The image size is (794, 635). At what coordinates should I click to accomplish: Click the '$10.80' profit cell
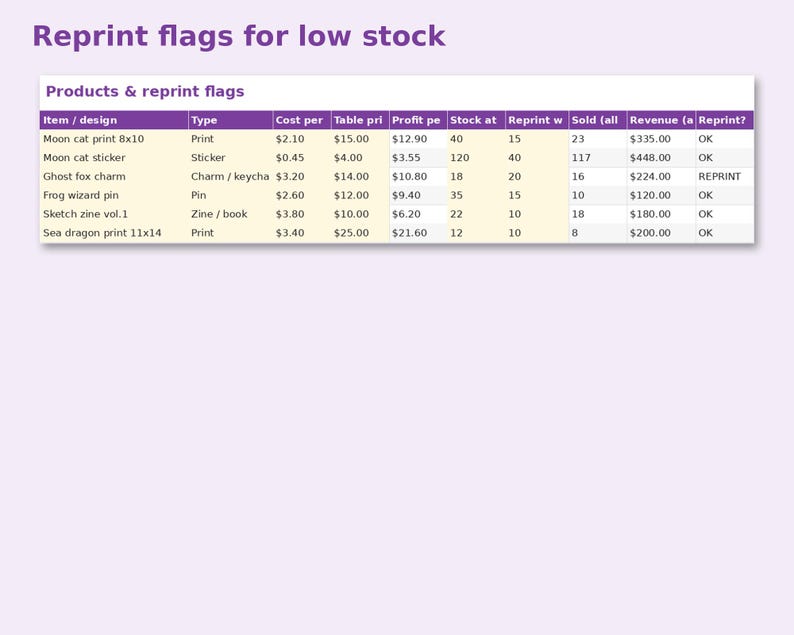coord(418,176)
